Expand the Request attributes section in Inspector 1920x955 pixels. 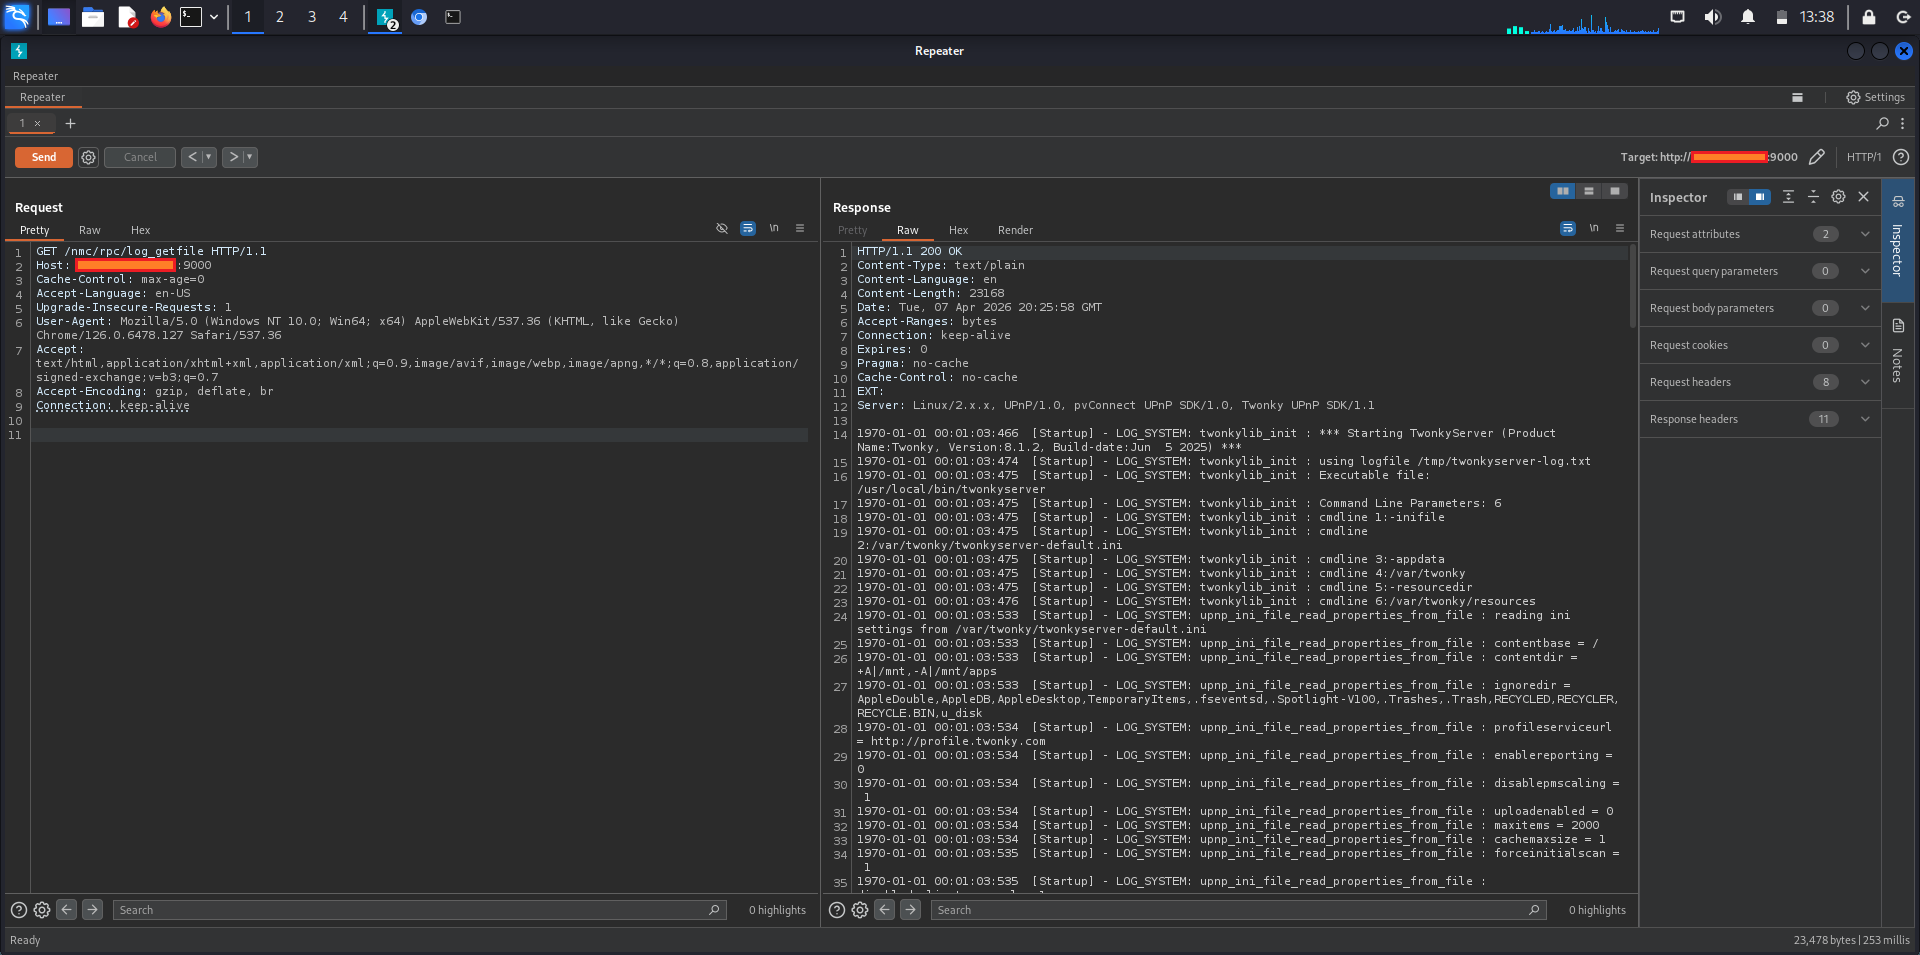coord(1864,234)
